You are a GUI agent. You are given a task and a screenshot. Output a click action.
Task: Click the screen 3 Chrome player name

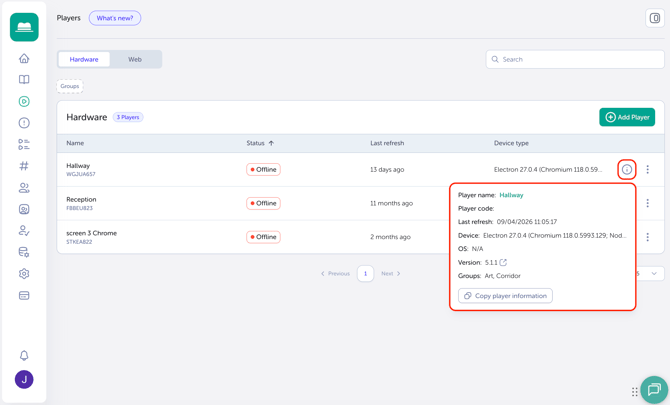(91, 233)
